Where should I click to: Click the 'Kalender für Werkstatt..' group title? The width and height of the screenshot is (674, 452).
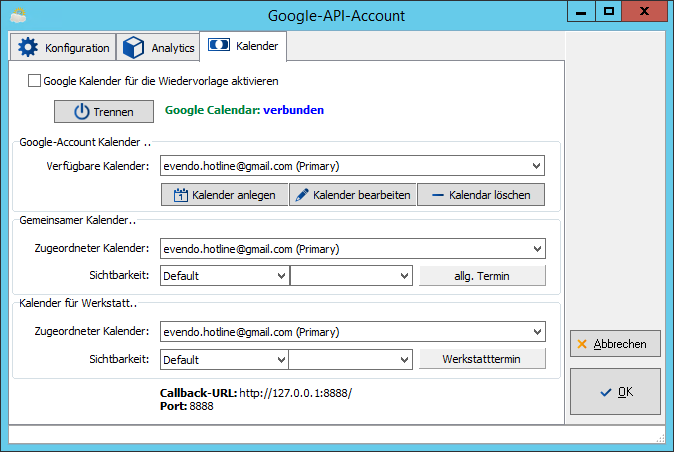click(78, 303)
